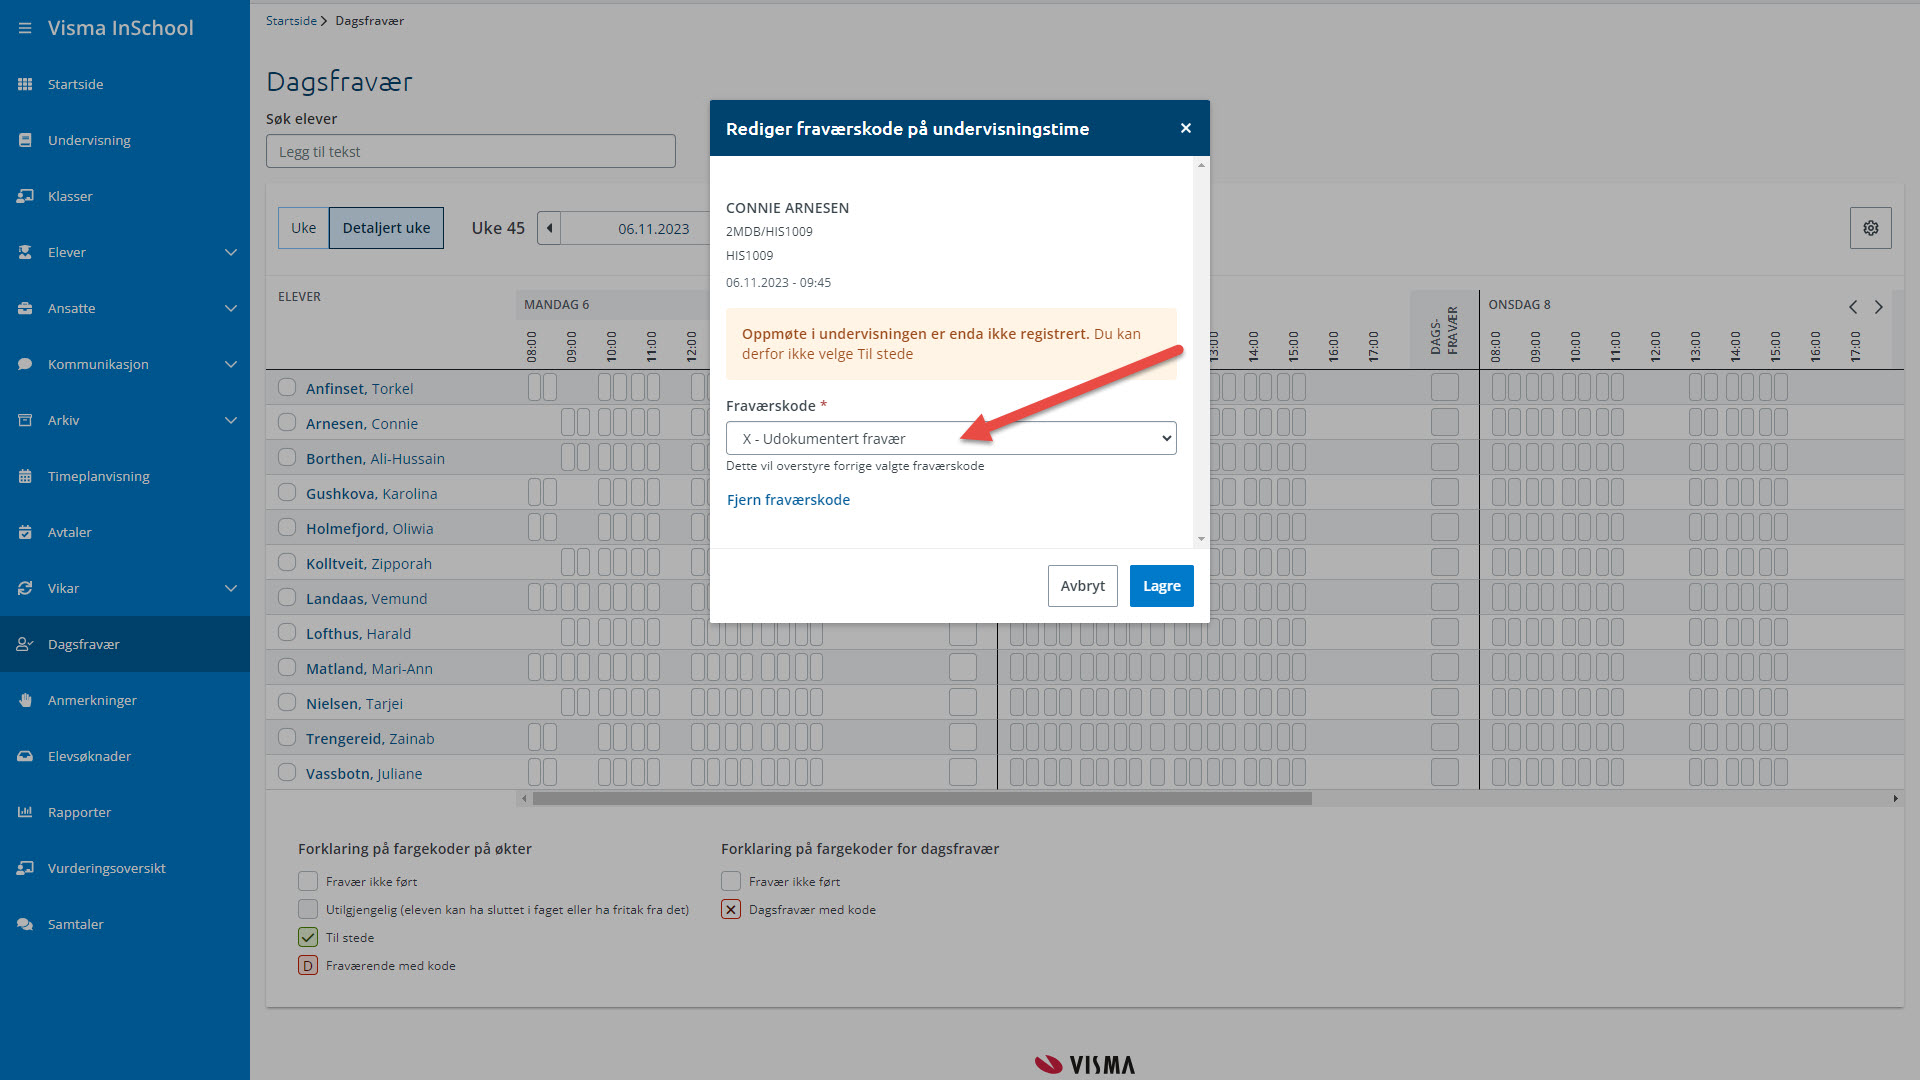Open the Fraværskode dropdown
Image resolution: width=1920 pixels, height=1080 pixels.
point(951,438)
